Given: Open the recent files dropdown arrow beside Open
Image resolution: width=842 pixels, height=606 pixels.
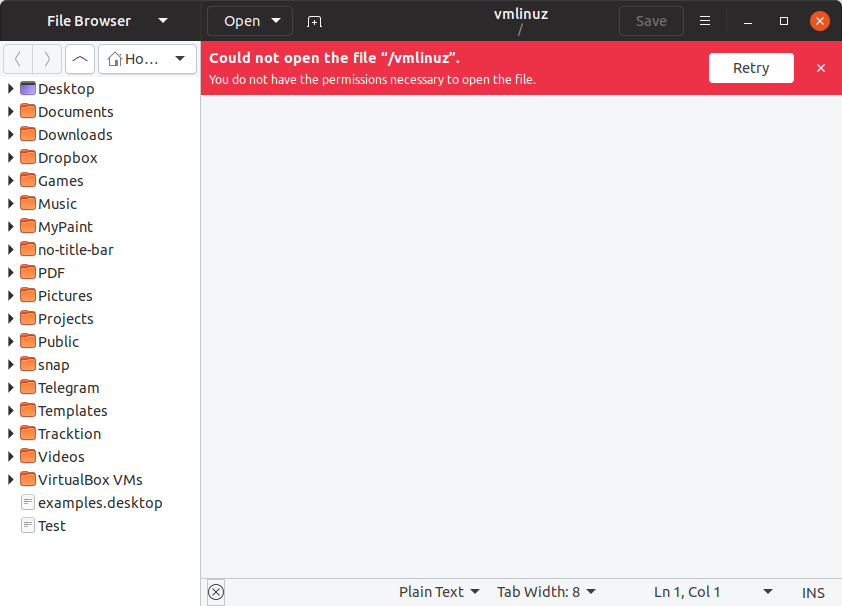Looking at the screenshot, I should click(276, 21).
